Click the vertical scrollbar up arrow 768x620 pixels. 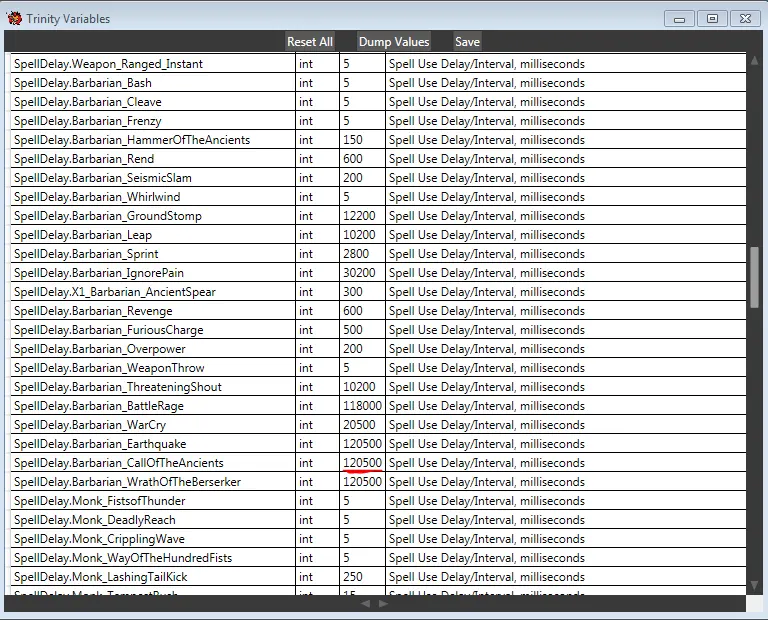point(754,59)
